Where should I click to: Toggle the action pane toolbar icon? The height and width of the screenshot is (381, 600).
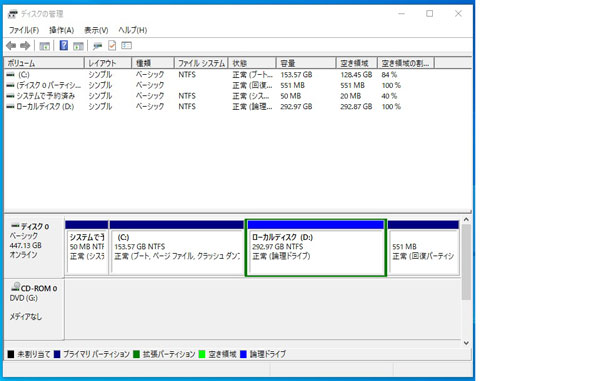pyautogui.click(x=78, y=46)
